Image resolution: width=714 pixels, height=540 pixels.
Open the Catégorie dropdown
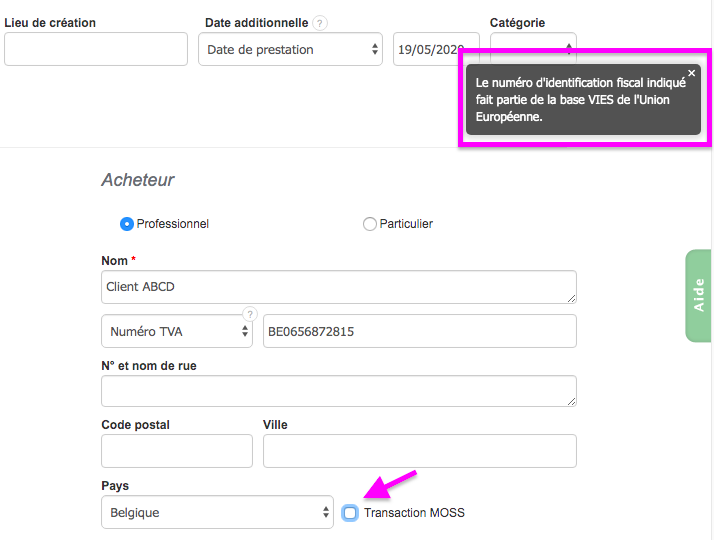[533, 49]
